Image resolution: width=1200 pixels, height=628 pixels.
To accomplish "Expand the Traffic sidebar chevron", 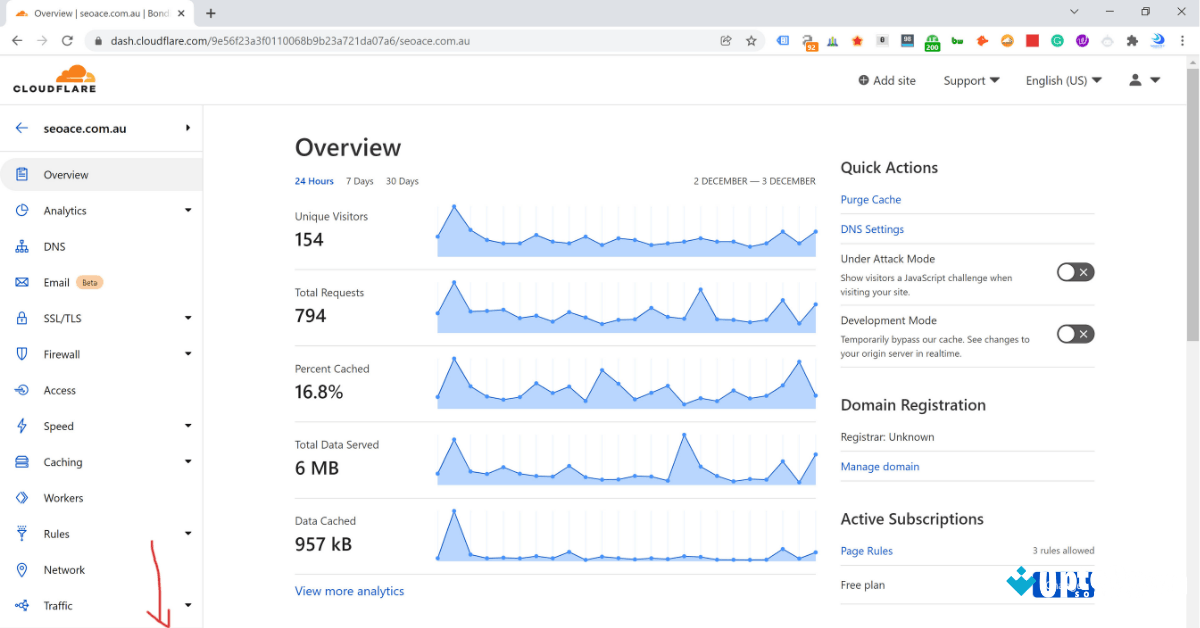I will pyautogui.click(x=187, y=605).
